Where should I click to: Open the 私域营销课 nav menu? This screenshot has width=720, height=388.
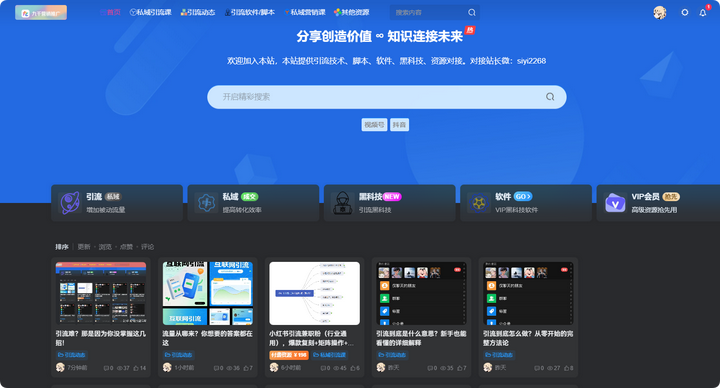pos(304,12)
